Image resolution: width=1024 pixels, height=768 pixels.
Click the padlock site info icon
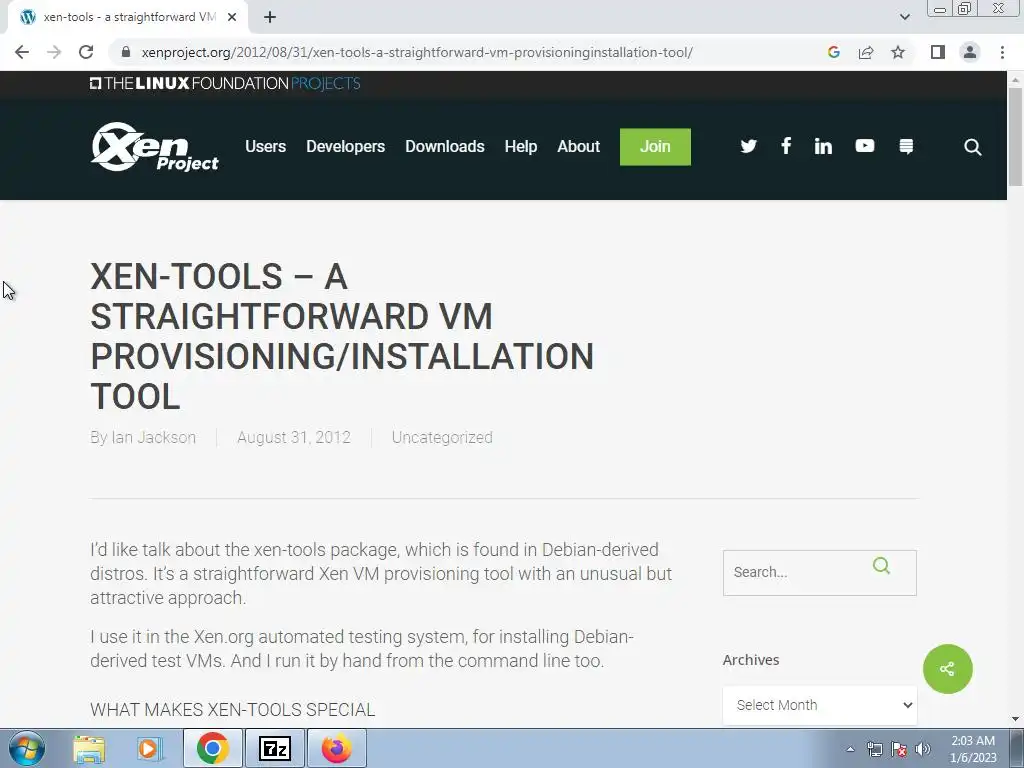coord(126,52)
